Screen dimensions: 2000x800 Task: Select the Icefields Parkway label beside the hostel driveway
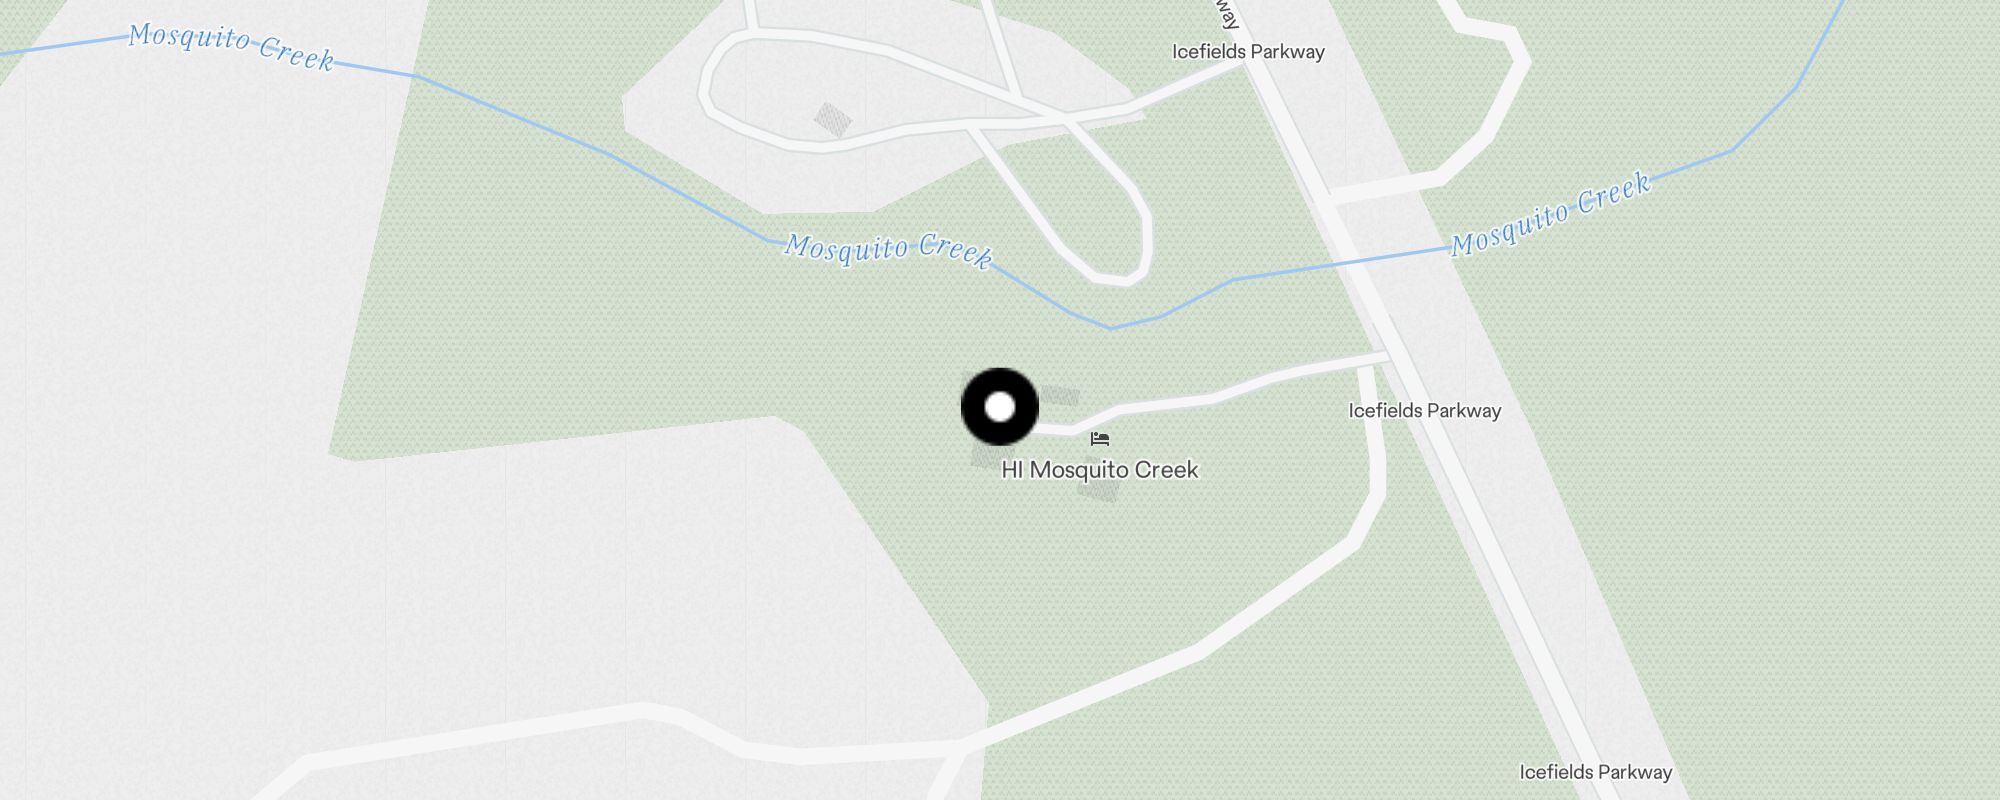[x=1424, y=410]
